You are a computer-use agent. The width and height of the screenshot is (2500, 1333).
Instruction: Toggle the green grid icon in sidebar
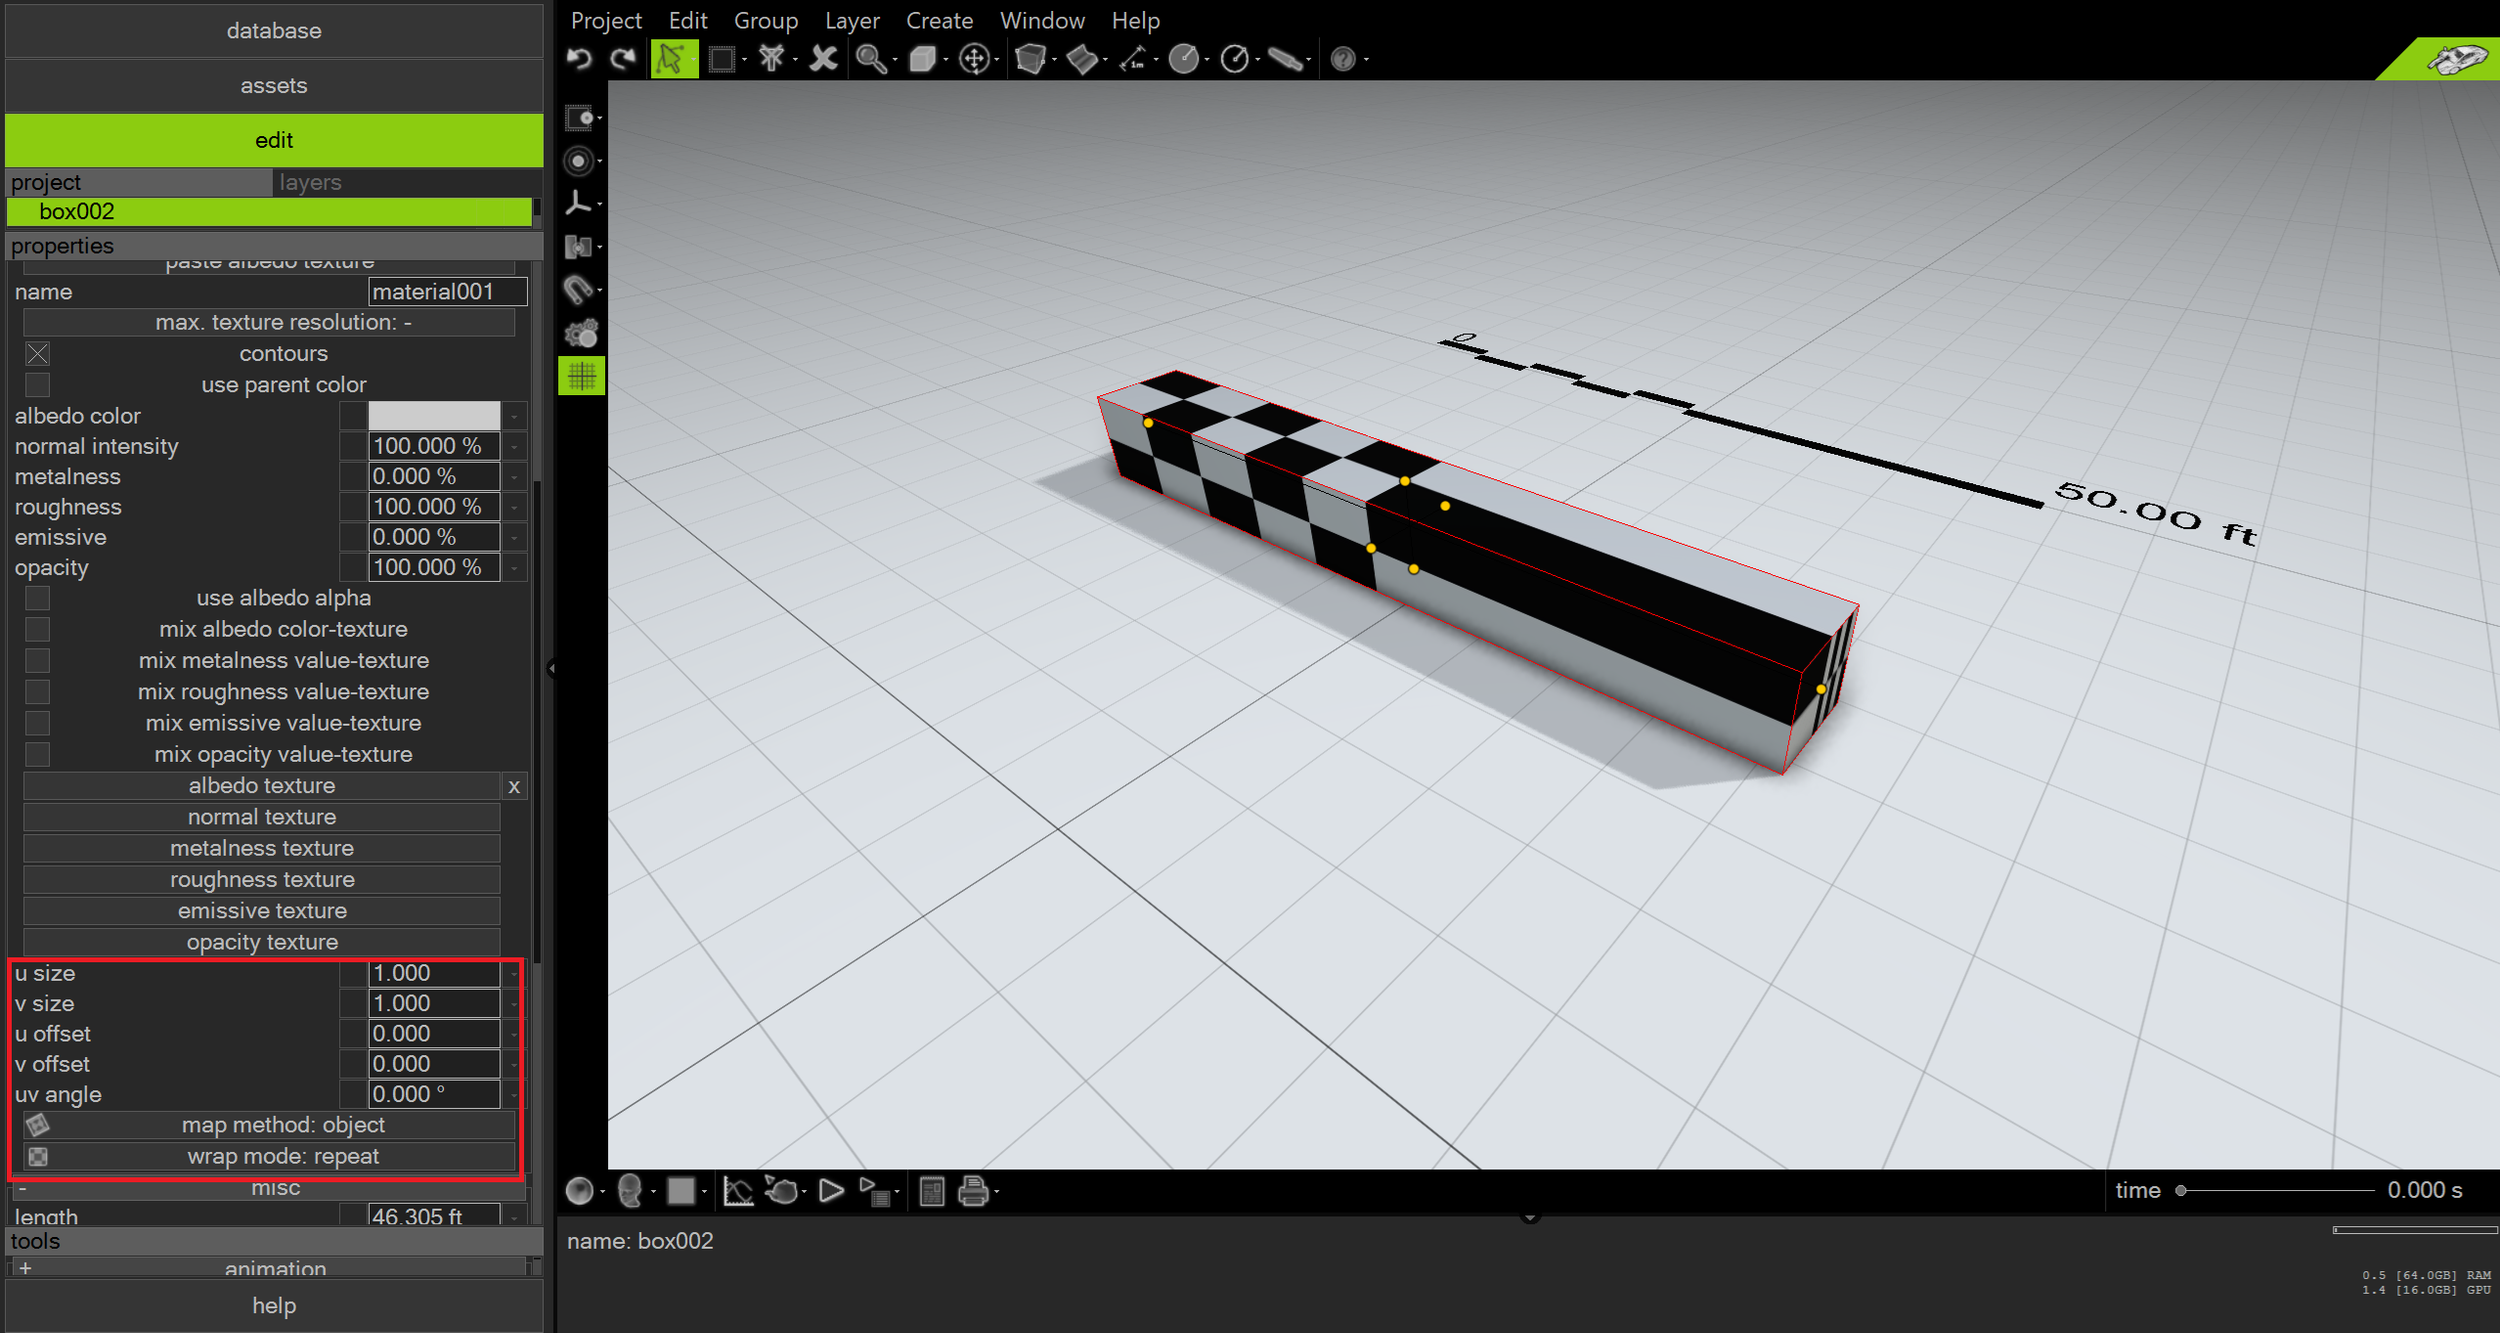(x=581, y=377)
